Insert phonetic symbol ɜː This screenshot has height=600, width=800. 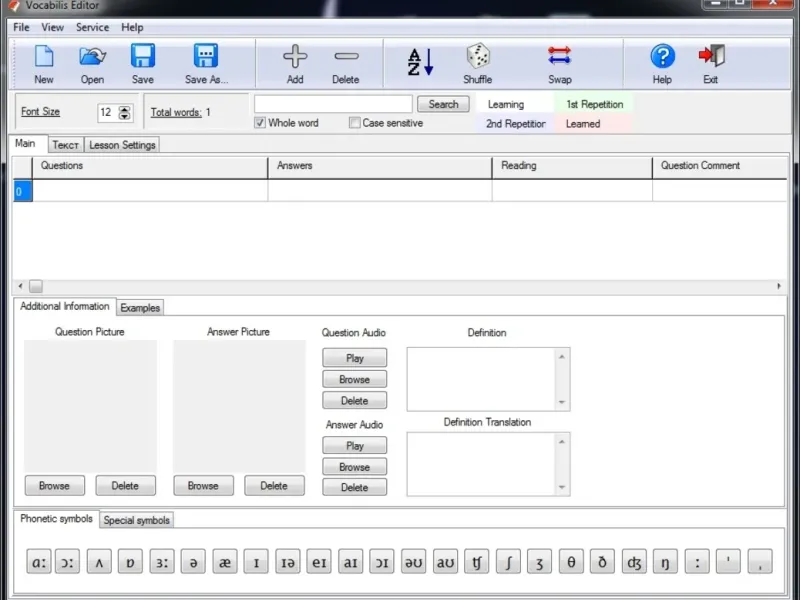(x=162, y=562)
